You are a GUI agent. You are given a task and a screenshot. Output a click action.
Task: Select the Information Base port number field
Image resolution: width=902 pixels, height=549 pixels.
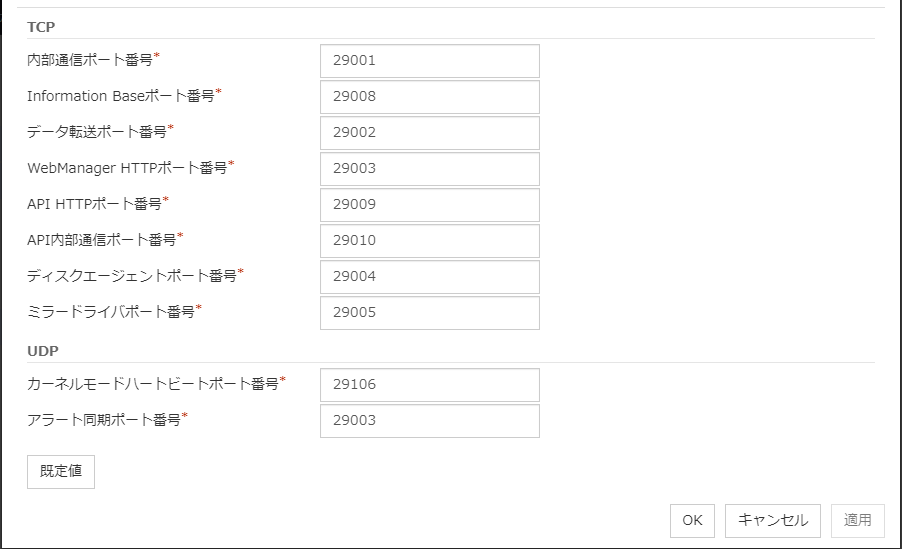tap(429, 96)
